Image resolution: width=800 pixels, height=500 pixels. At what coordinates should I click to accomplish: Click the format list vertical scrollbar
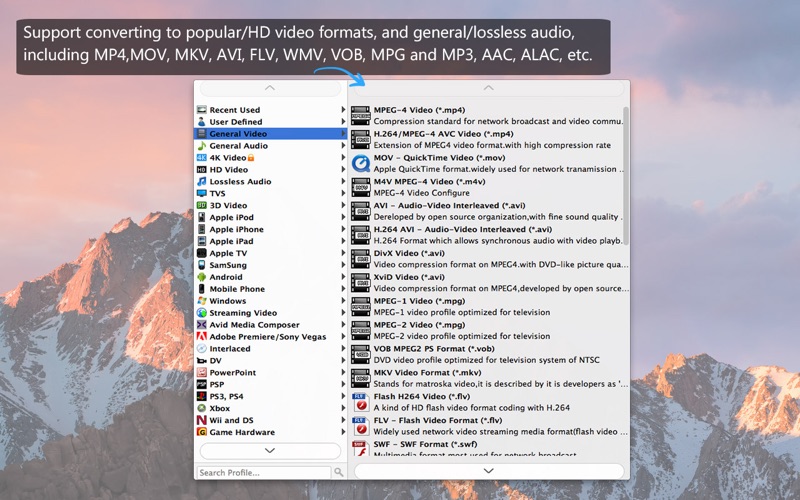(x=626, y=176)
